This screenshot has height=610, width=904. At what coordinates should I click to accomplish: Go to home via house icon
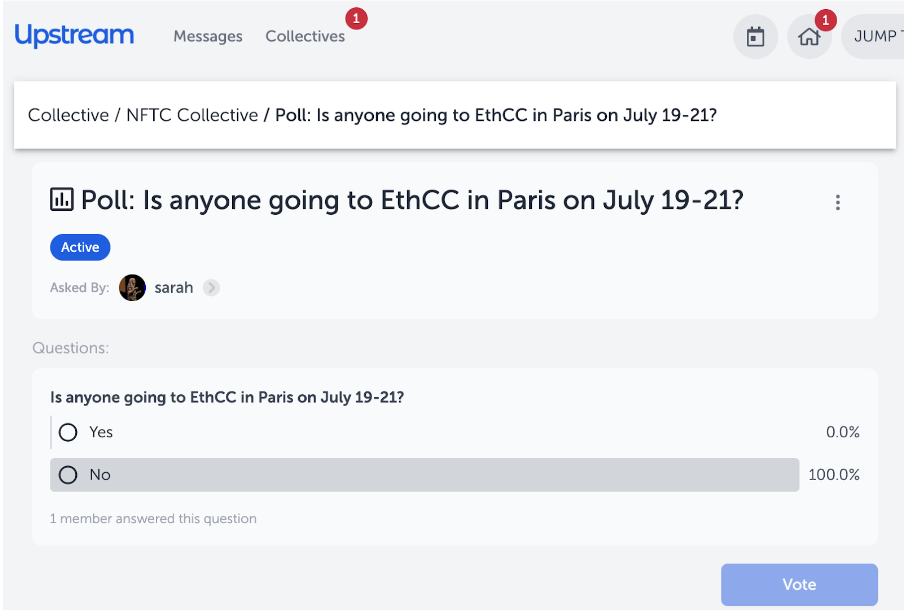[809, 37]
